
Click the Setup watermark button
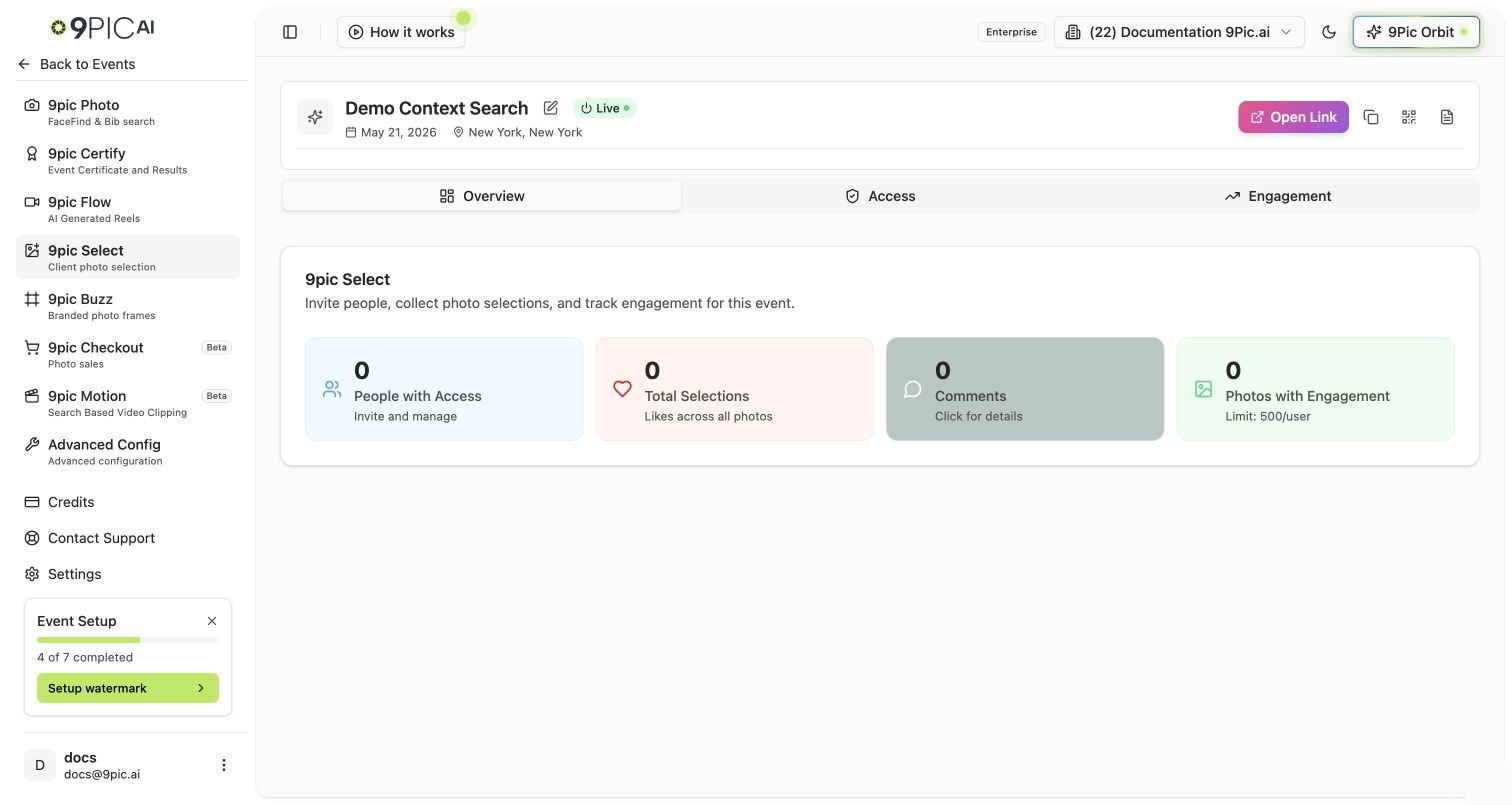(128, 688)
